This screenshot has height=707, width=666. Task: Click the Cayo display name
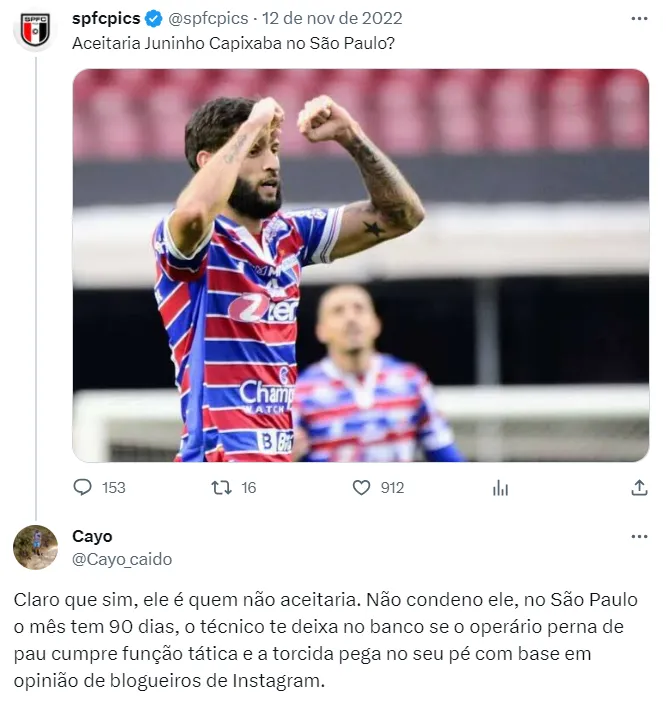click(x=92, y=537)
